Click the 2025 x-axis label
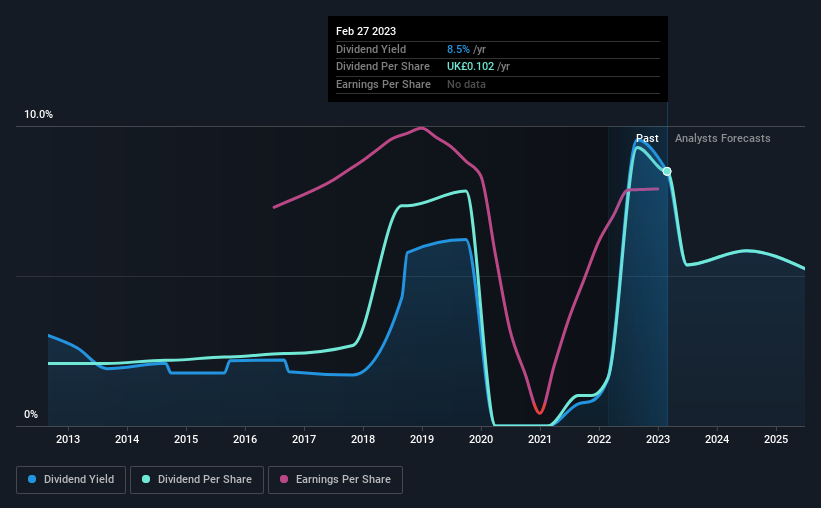Image resolution: width=821 pixels, height=508 pixels. coord(776,439)
